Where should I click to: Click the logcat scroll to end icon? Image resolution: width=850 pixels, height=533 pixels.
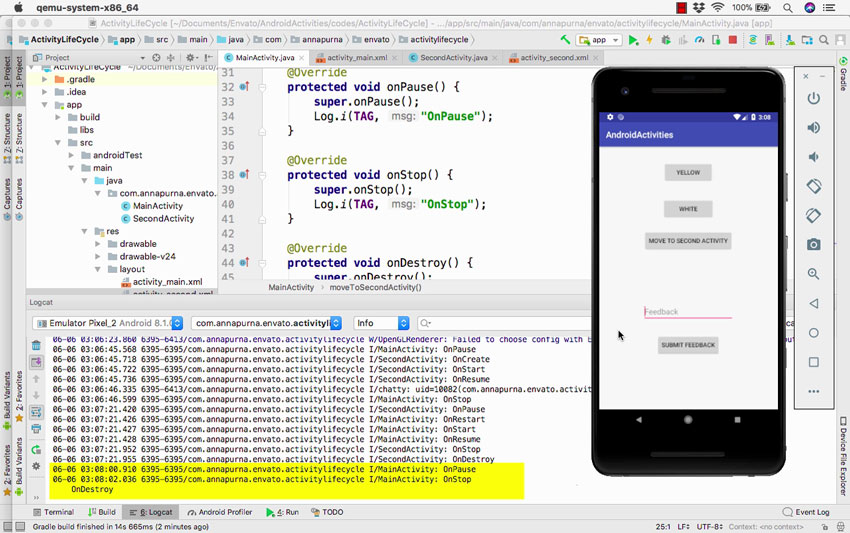pyautogui.click(x=36, y=362)
